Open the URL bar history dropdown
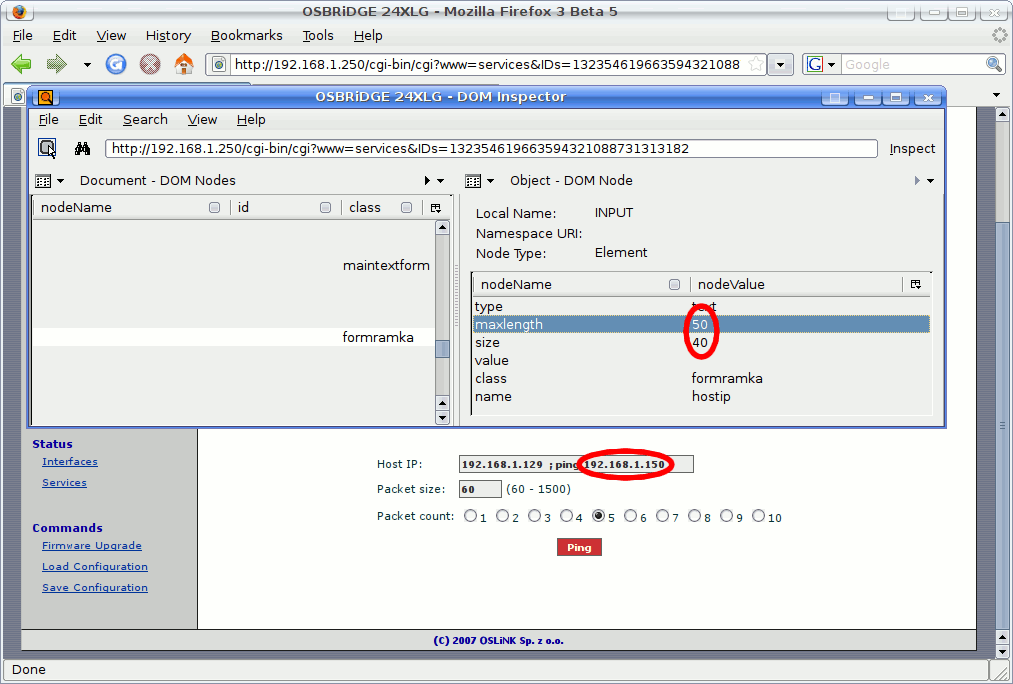 click(780, 64)
